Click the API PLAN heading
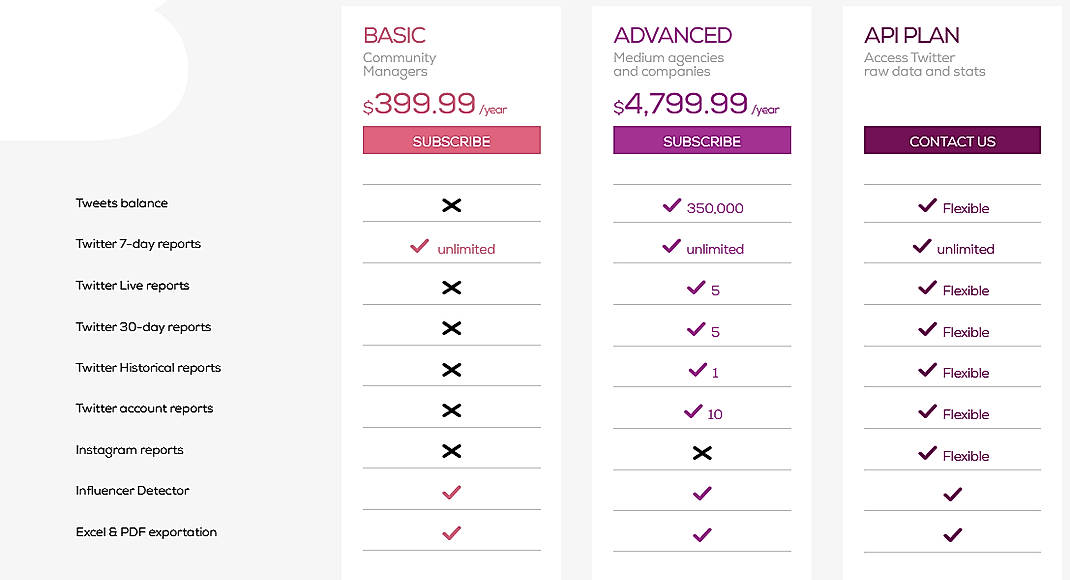The image size is (1070, 580). click(x=911, y=35)
